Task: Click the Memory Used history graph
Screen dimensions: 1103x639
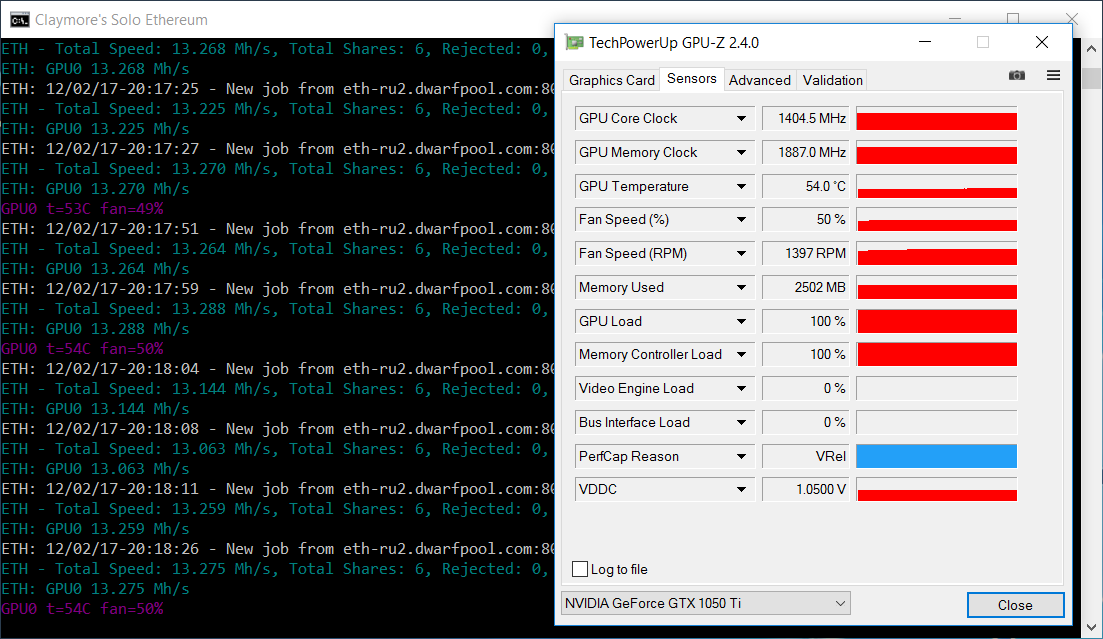Action: (936, 287)
